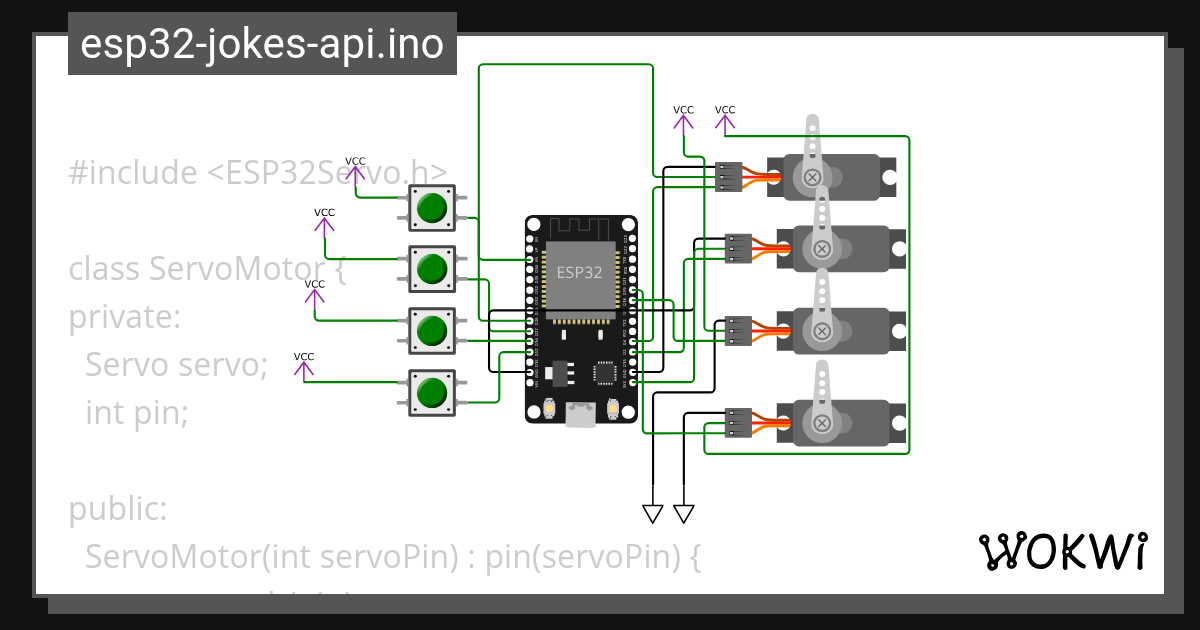
Task: Click the VCC symbol above the top pushbutton
Action: point(356,170)
